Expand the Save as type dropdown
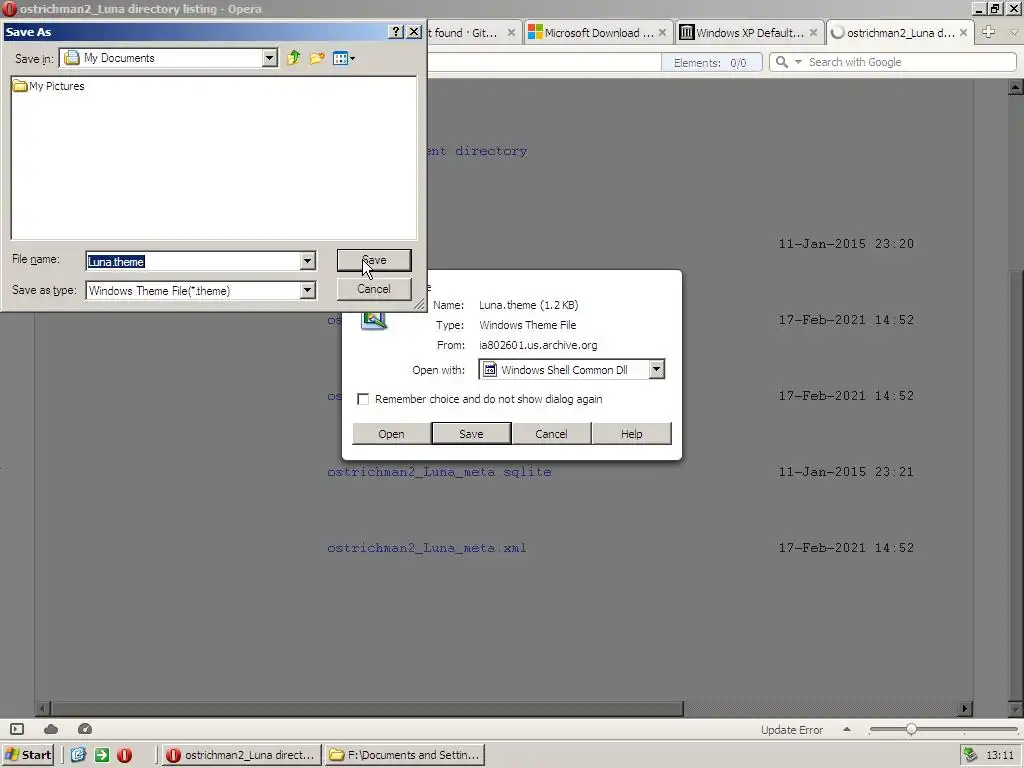The height and width of the screenshot is (768, 1024). pyautogui.click(x=308, y=291)
